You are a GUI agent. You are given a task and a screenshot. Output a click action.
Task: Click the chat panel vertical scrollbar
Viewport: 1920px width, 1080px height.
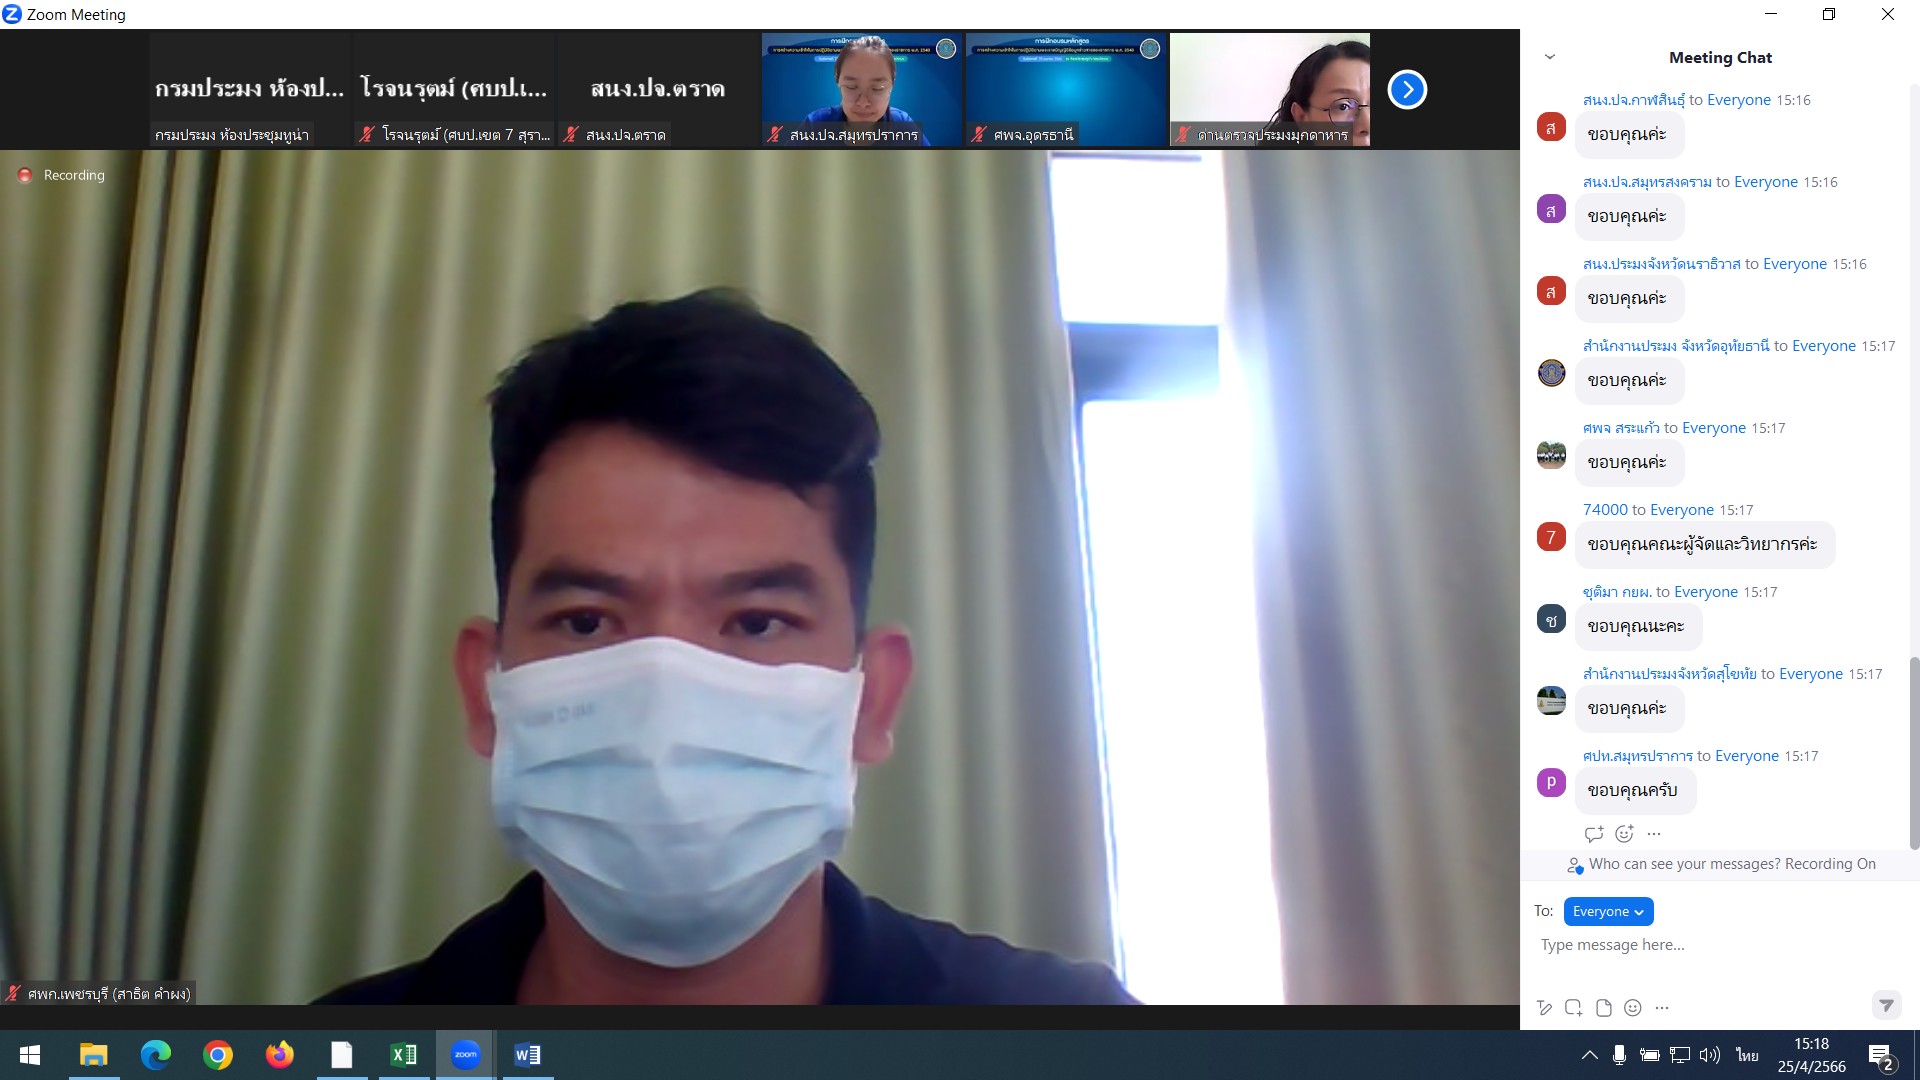tap(1914, 753)
